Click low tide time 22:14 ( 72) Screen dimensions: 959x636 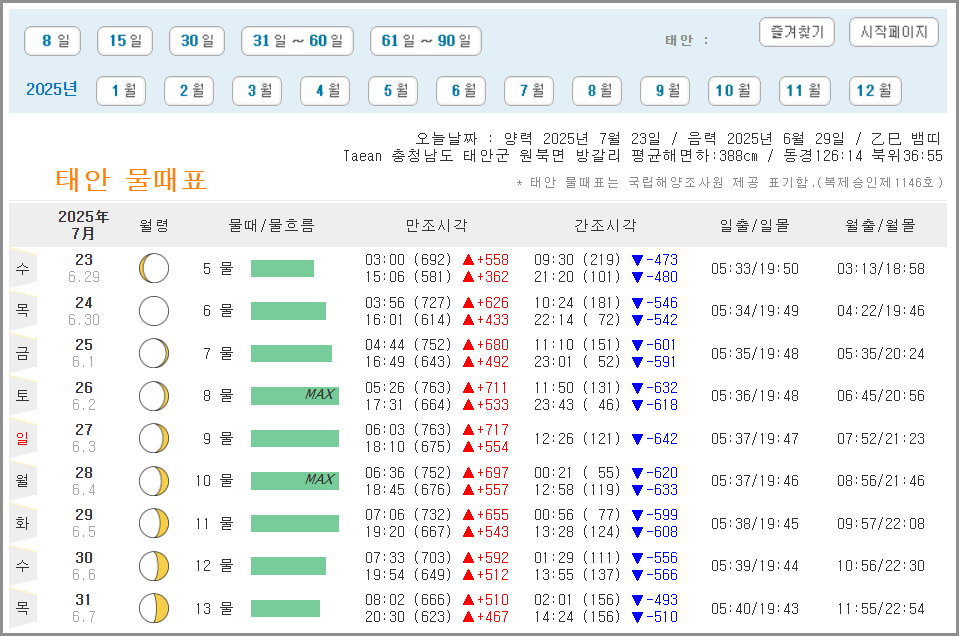577,320
